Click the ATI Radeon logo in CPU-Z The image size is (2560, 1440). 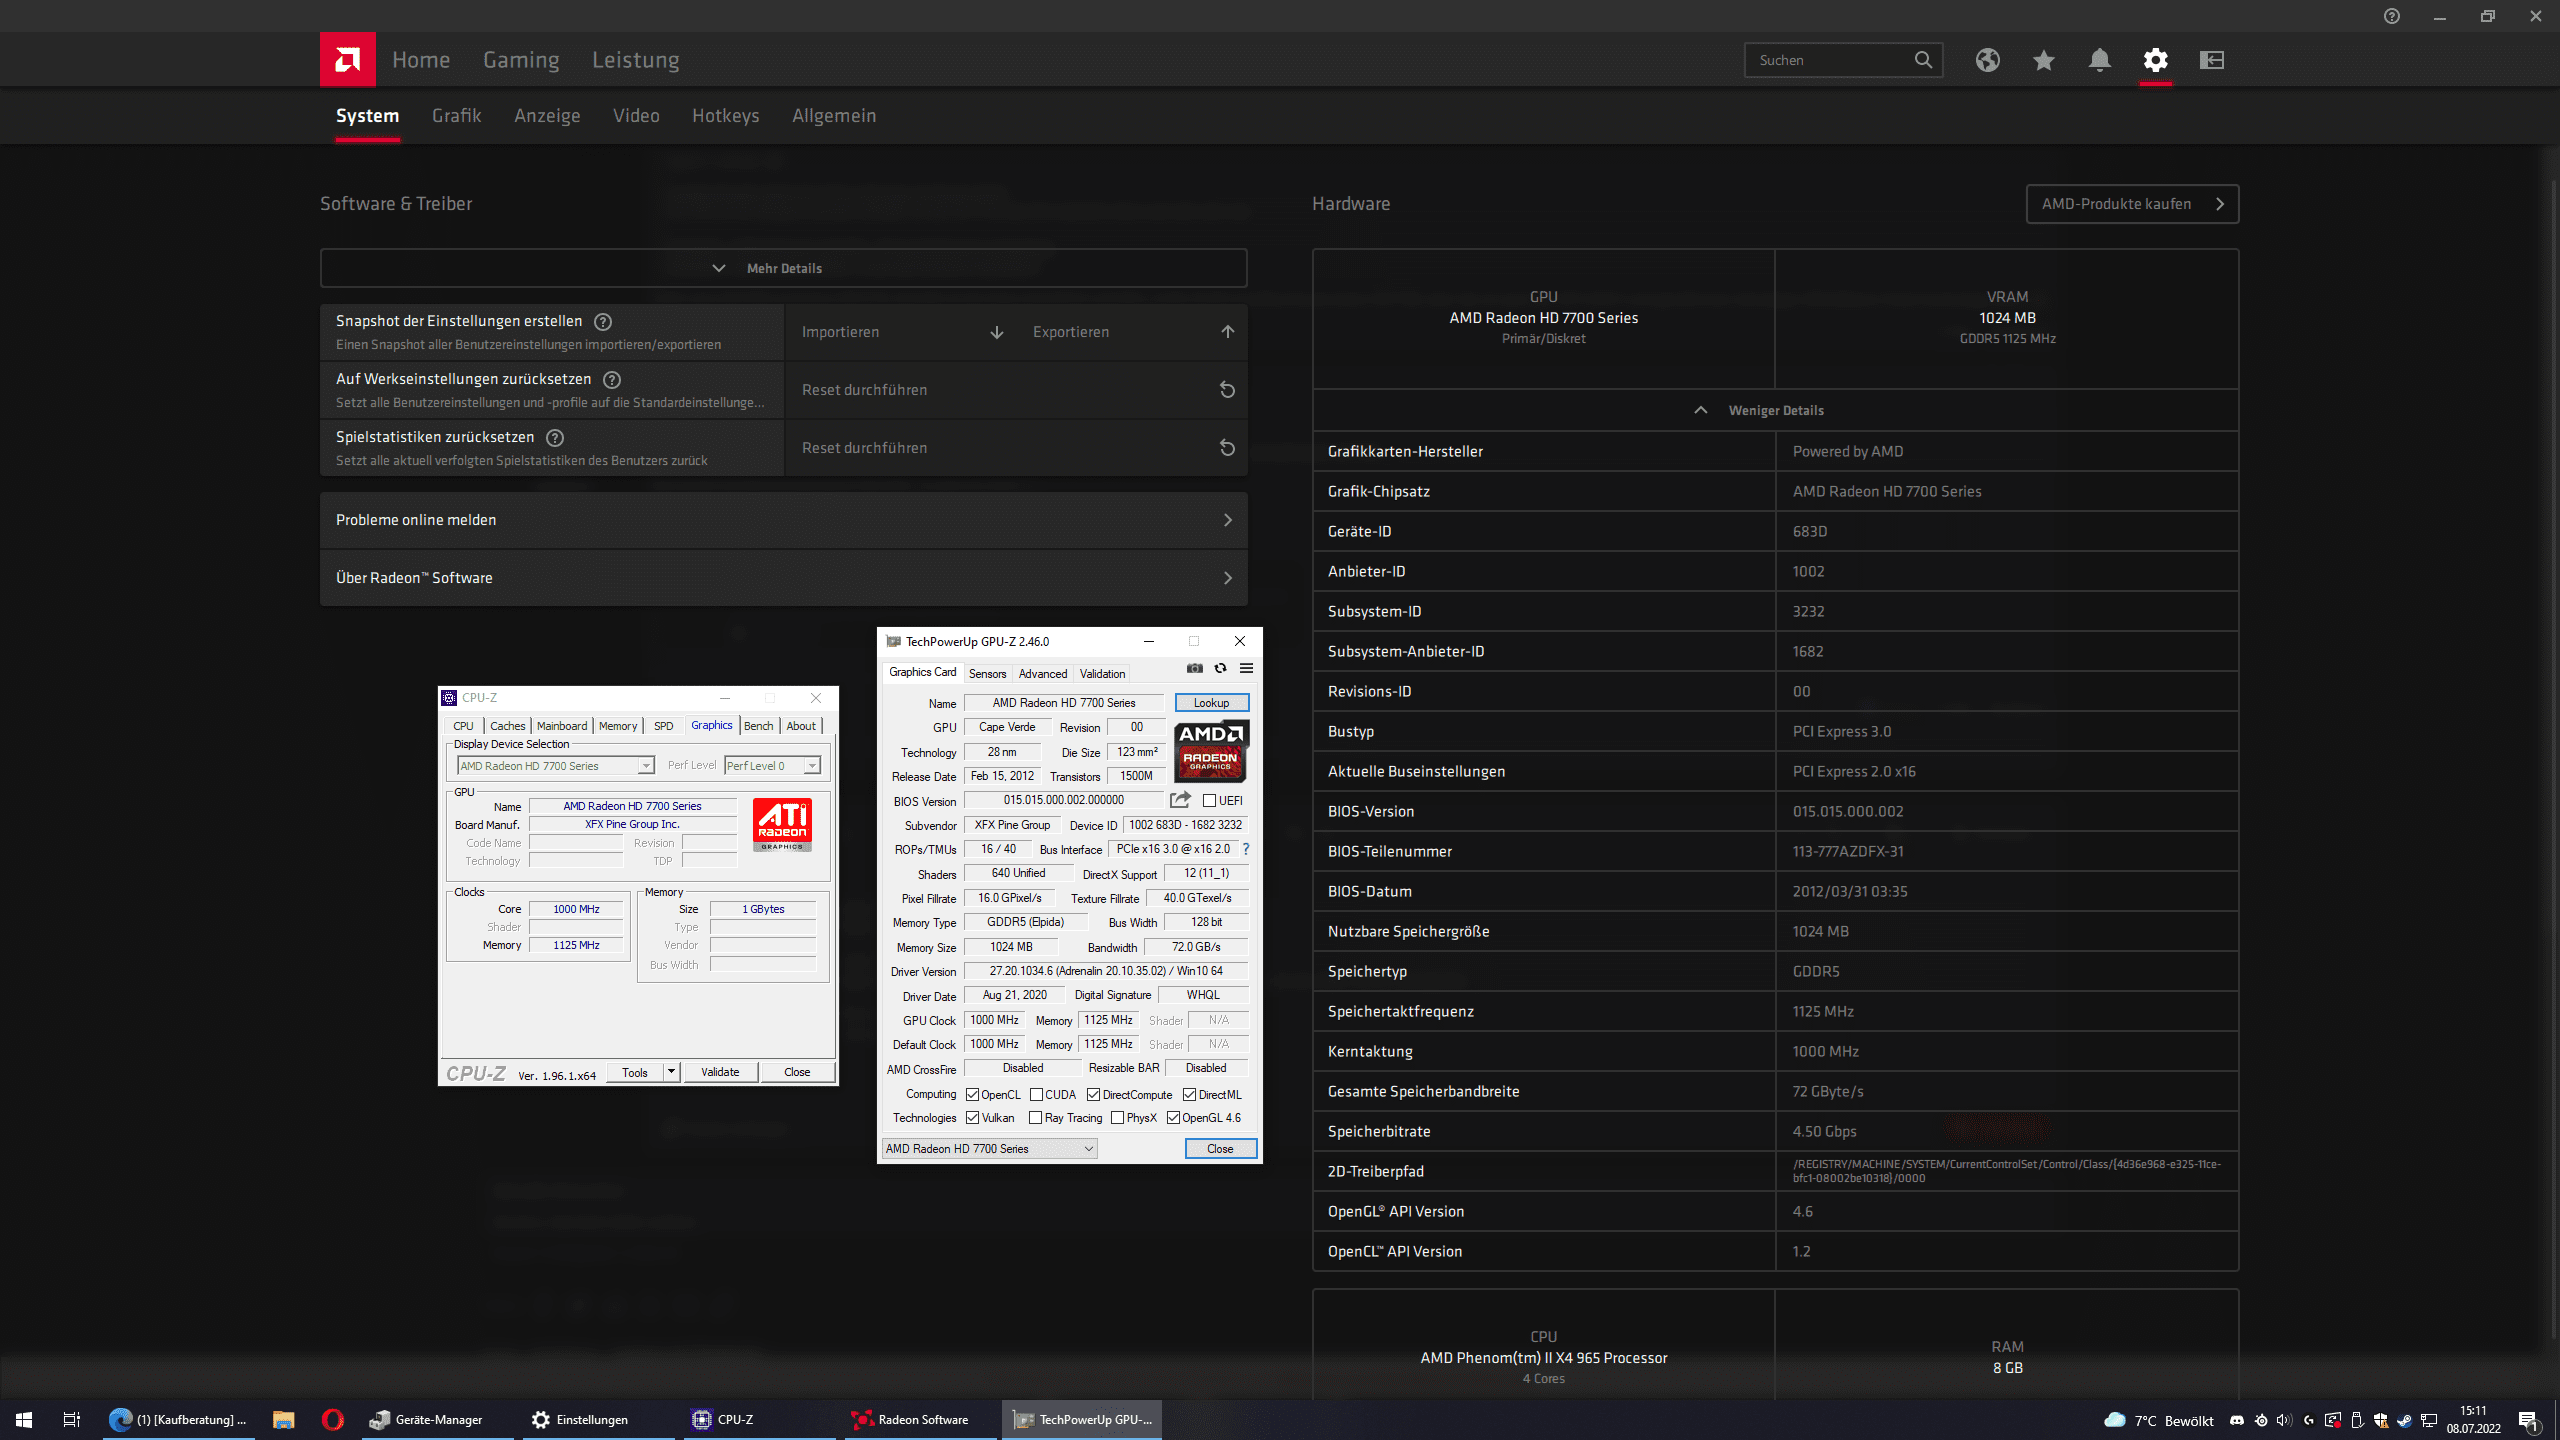[x=782, y=825]
